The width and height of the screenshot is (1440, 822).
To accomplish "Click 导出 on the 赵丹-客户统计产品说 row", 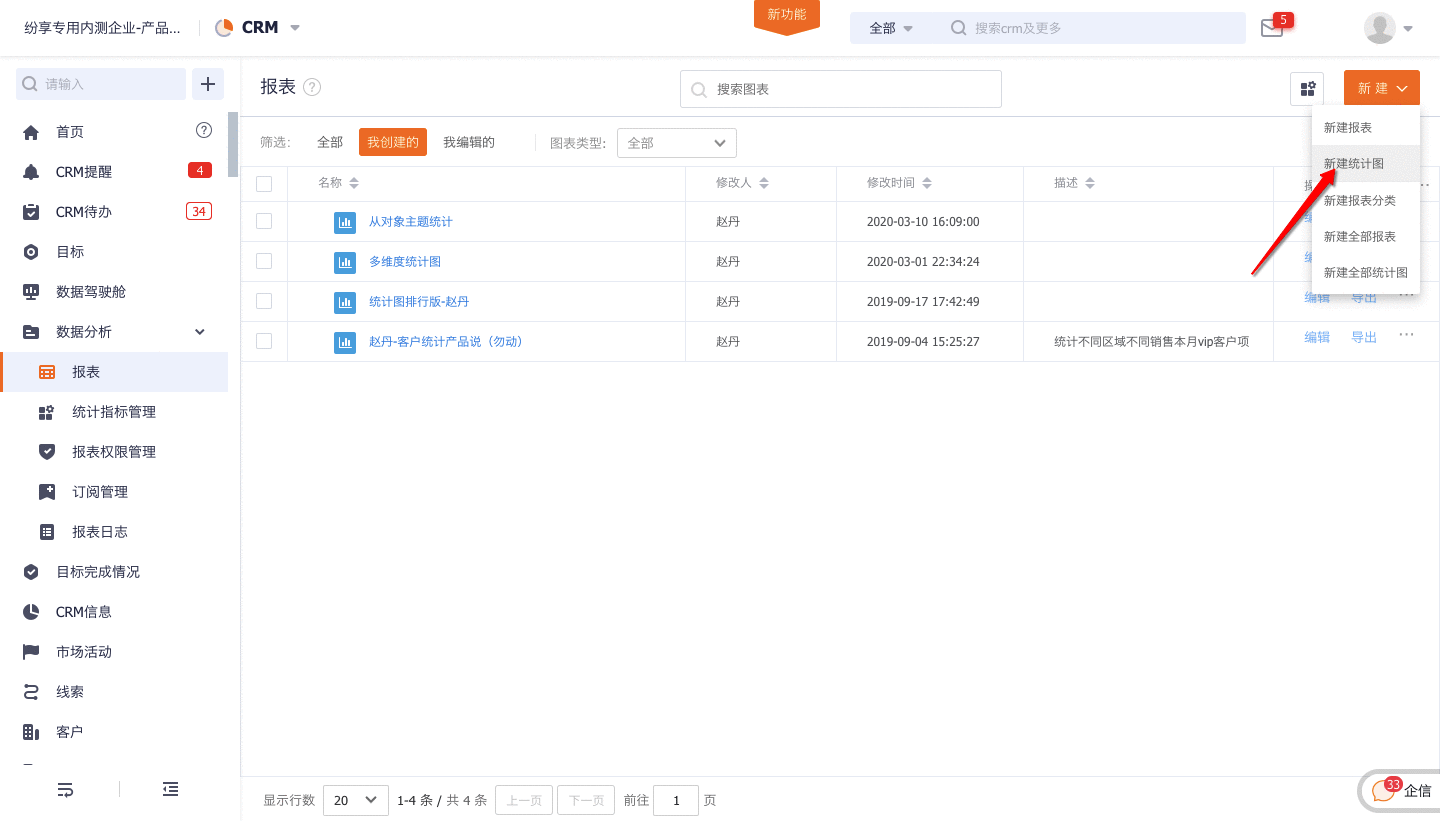I will click(x=1364, y=337).
